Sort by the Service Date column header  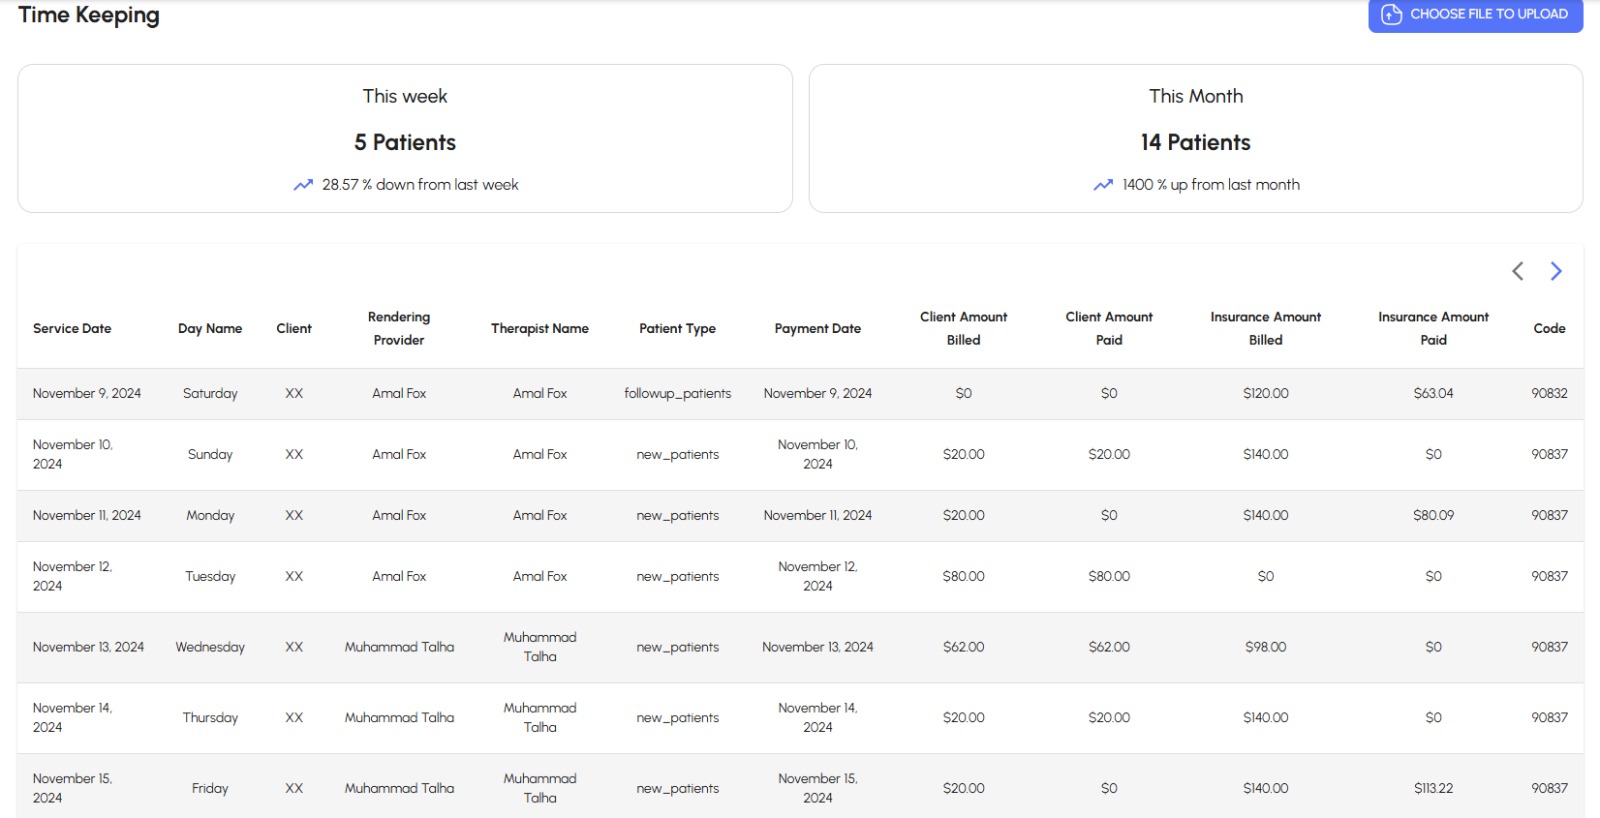pos(72,328)
